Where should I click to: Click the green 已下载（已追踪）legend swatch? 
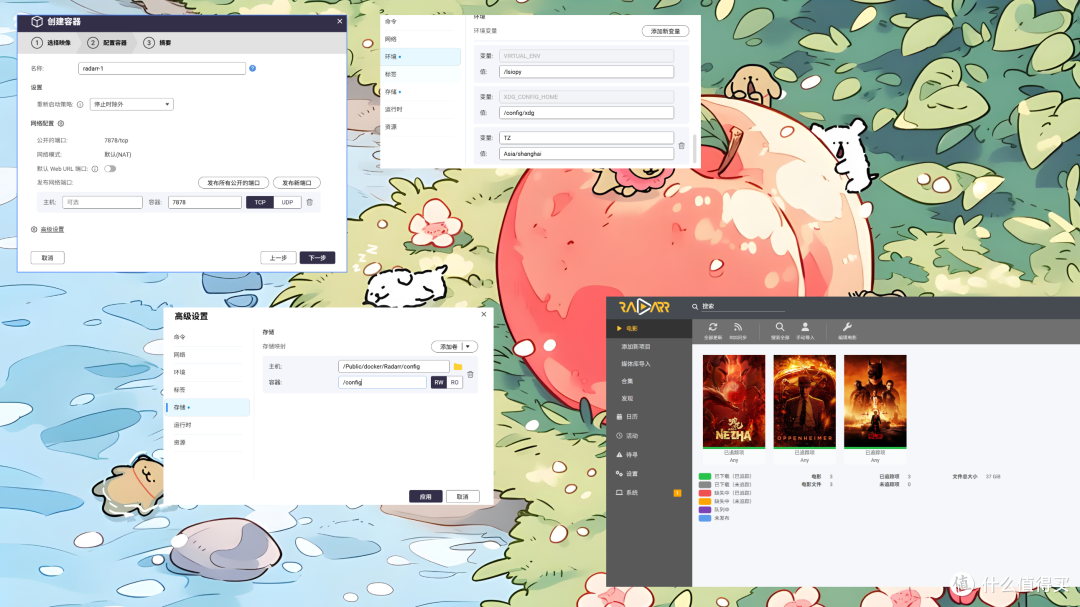pyautogui.click(x=705, y=476)
